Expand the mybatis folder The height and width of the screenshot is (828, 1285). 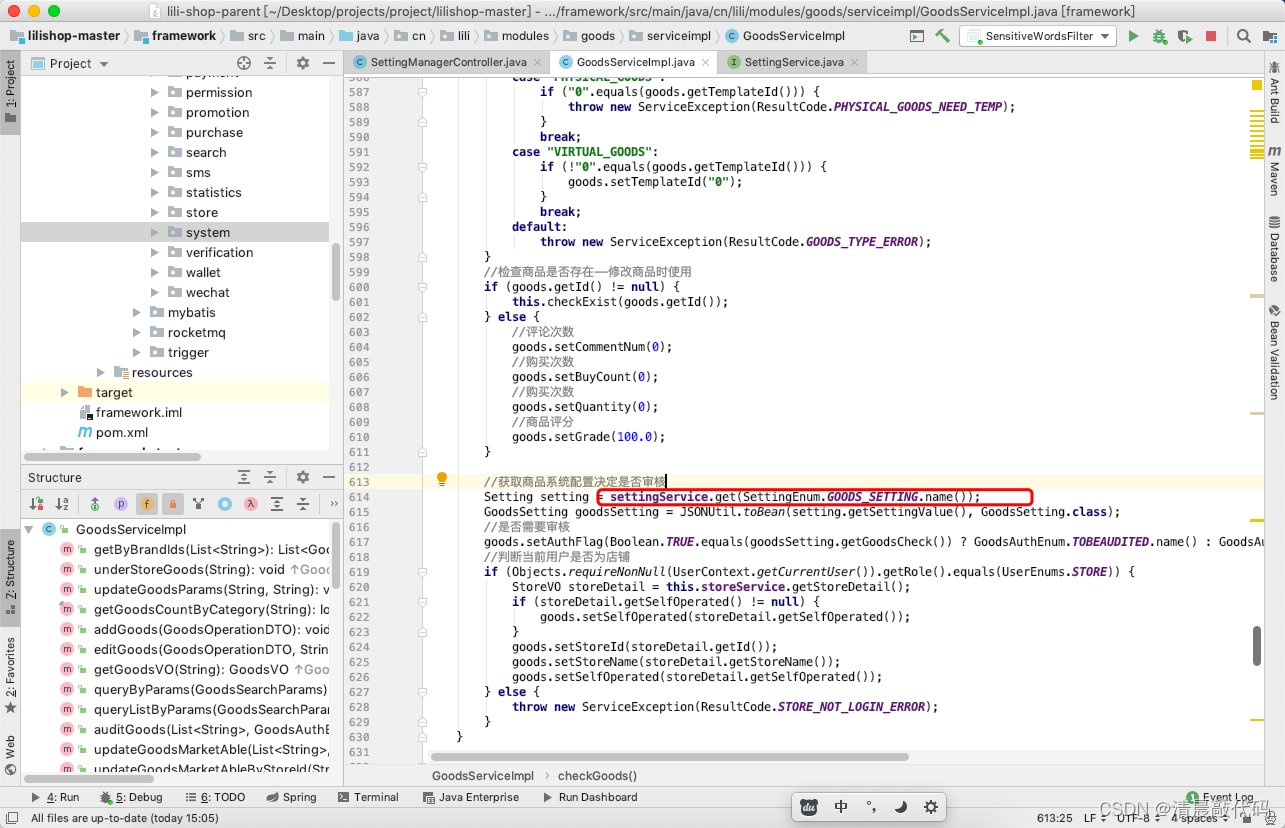click(x=136, y=312)
